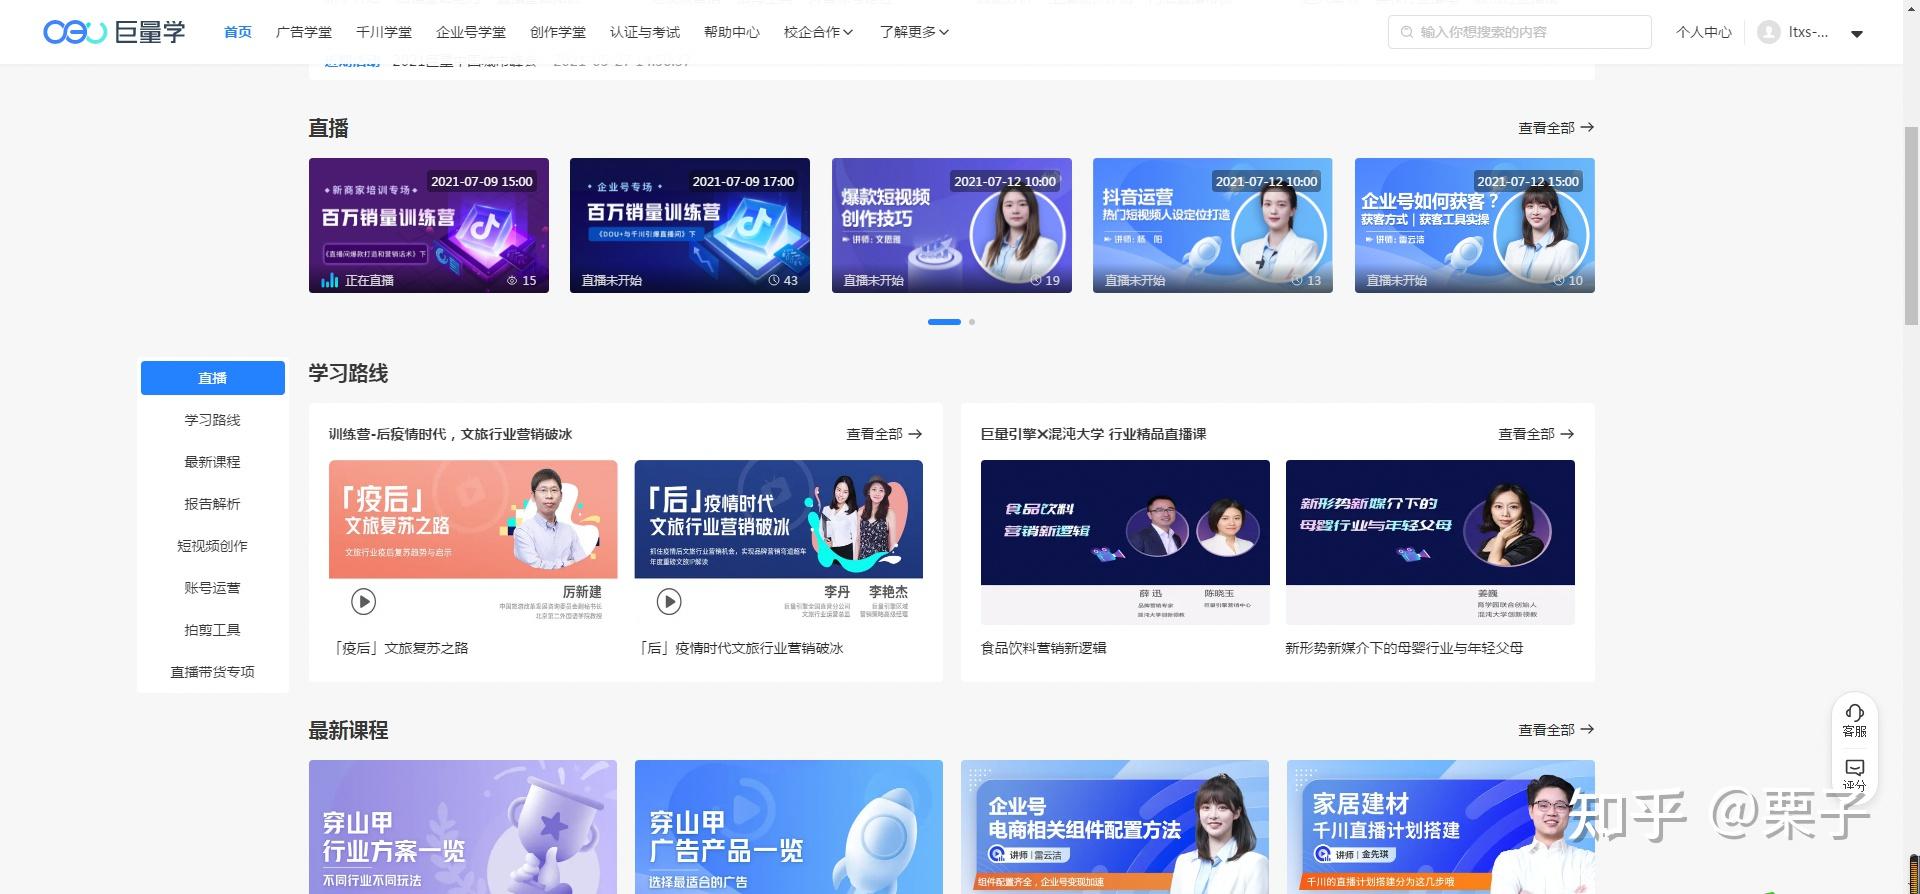Open 食品饮料营销新逻辑 course thumbnail
Image resolution: width=1920 pixels, height=894 pixels.
coord(1125,542)
